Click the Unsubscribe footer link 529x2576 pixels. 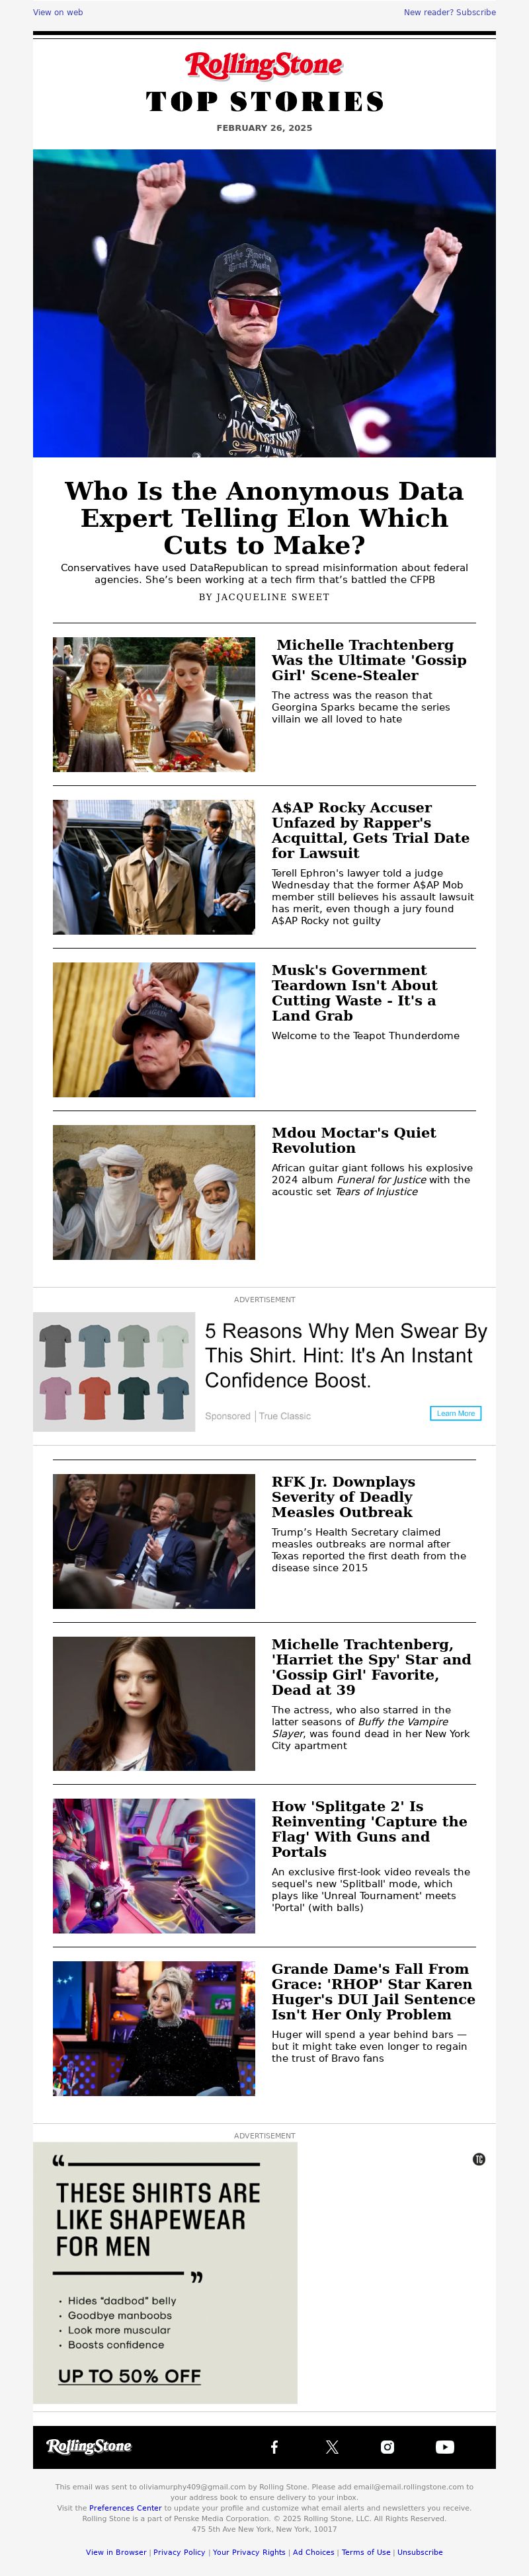point(420,2552)
